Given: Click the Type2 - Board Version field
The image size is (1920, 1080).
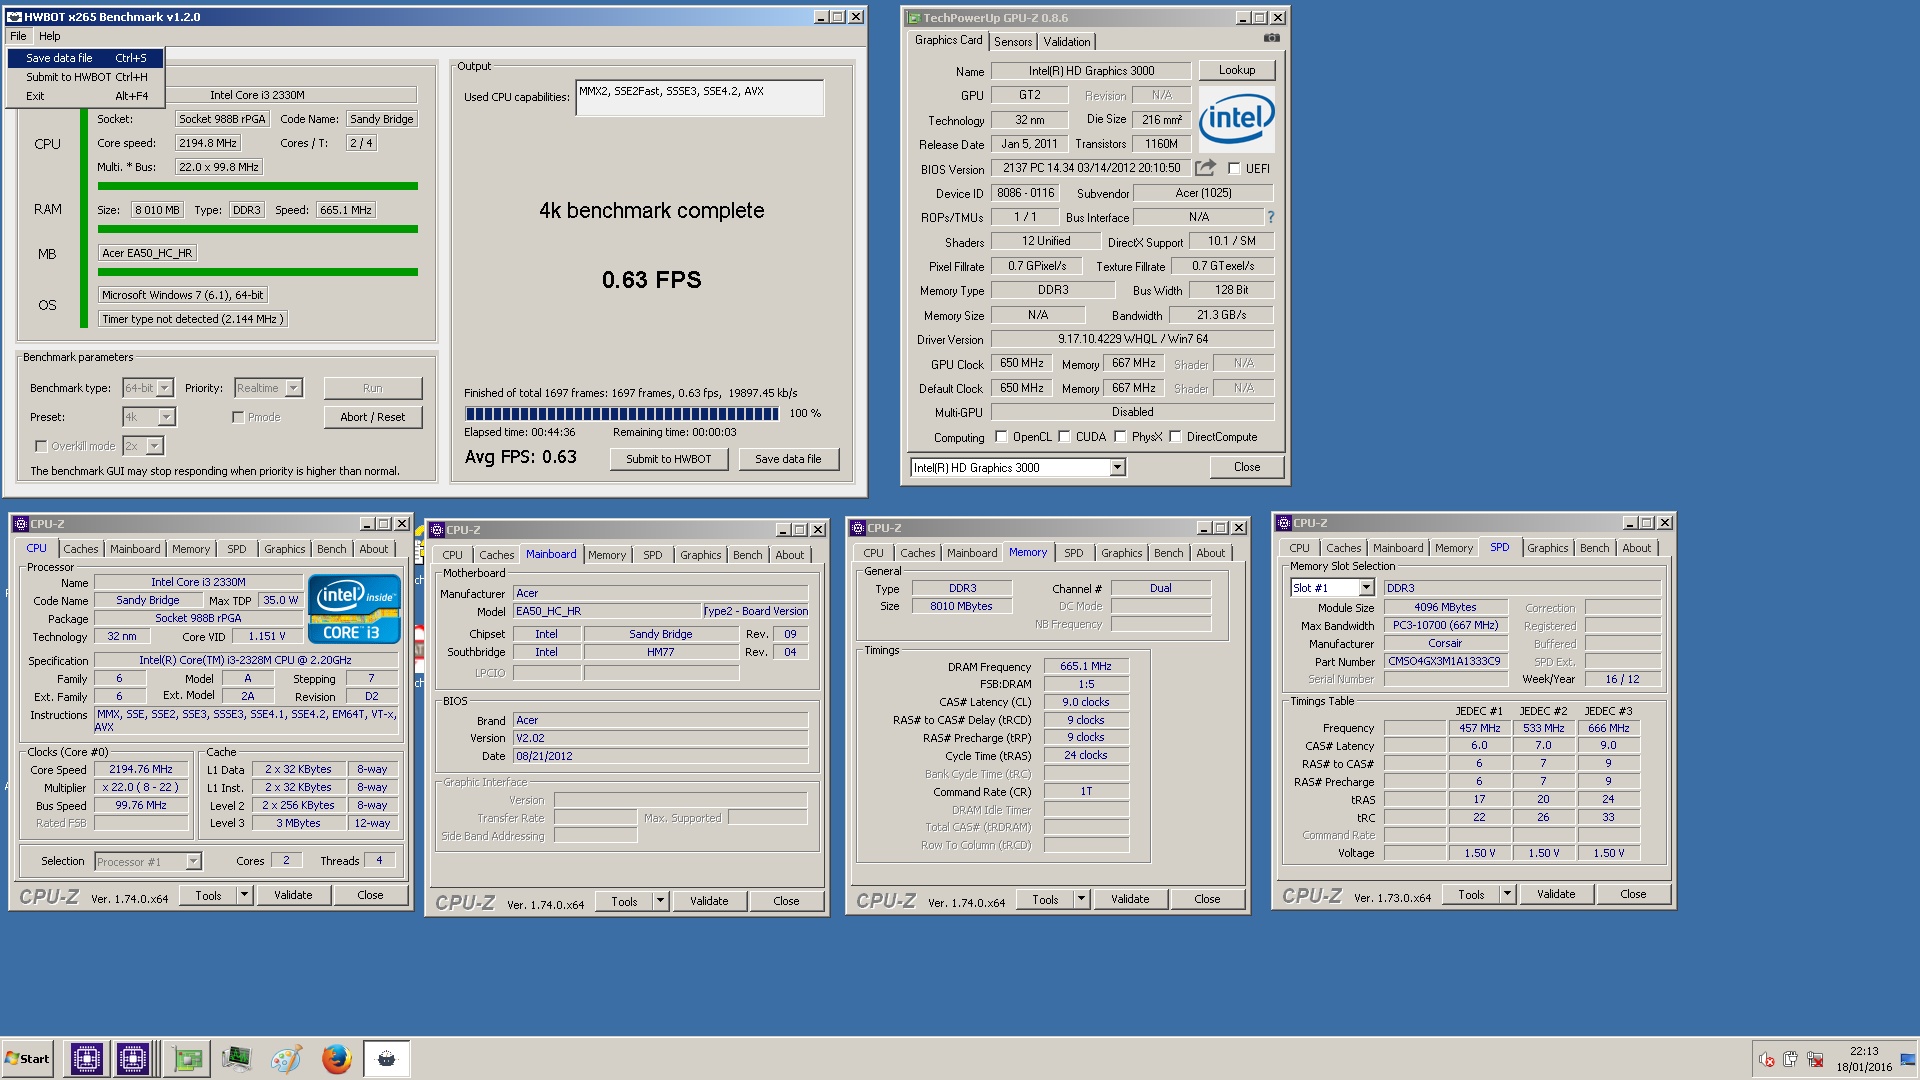Looking at the screenshot, I should (756, 611).
